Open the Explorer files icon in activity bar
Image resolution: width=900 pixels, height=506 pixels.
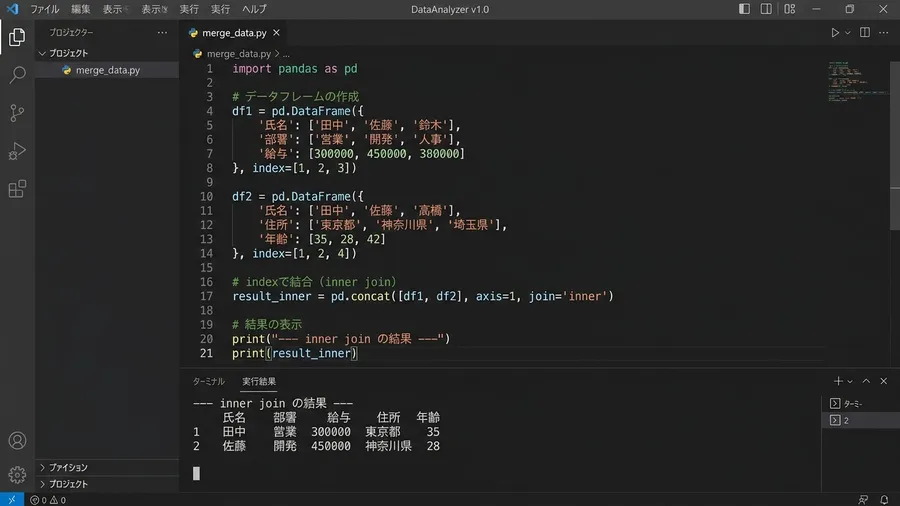point(17,37)
